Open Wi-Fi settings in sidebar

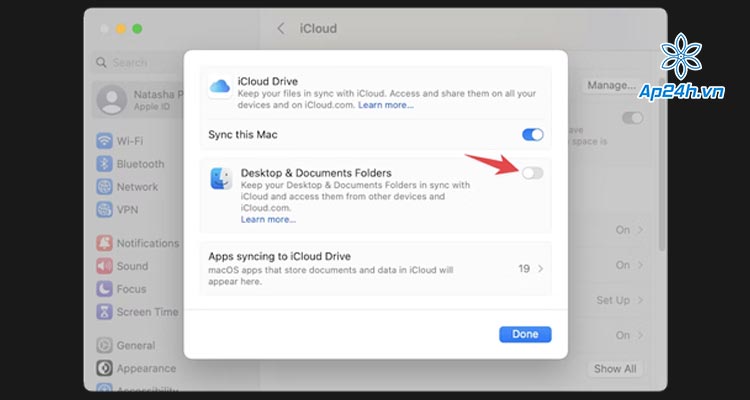(120, 141)
